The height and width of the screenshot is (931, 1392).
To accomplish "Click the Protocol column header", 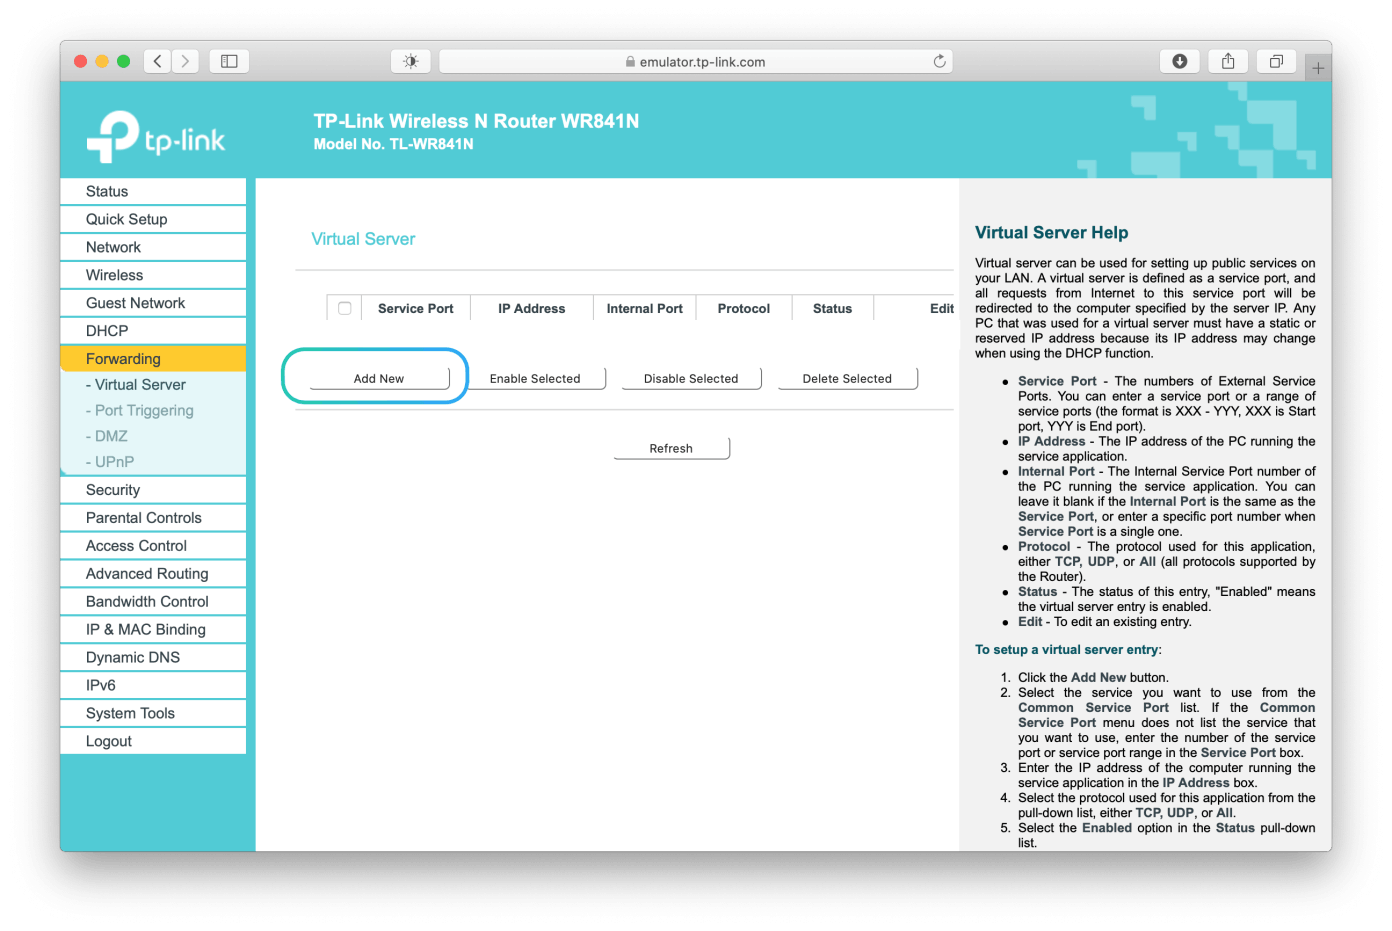I will [744, 309].
